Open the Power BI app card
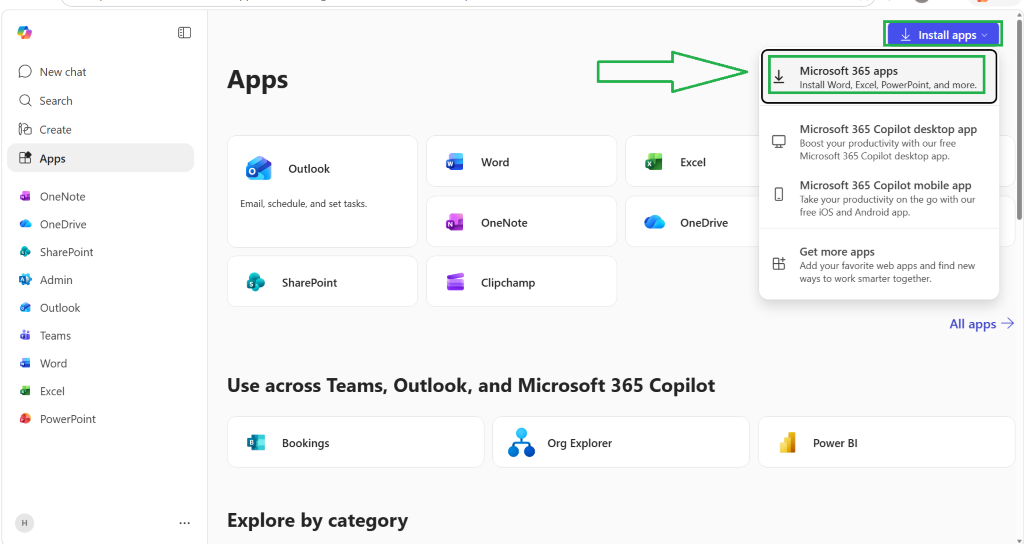 (x=886, y=442)
